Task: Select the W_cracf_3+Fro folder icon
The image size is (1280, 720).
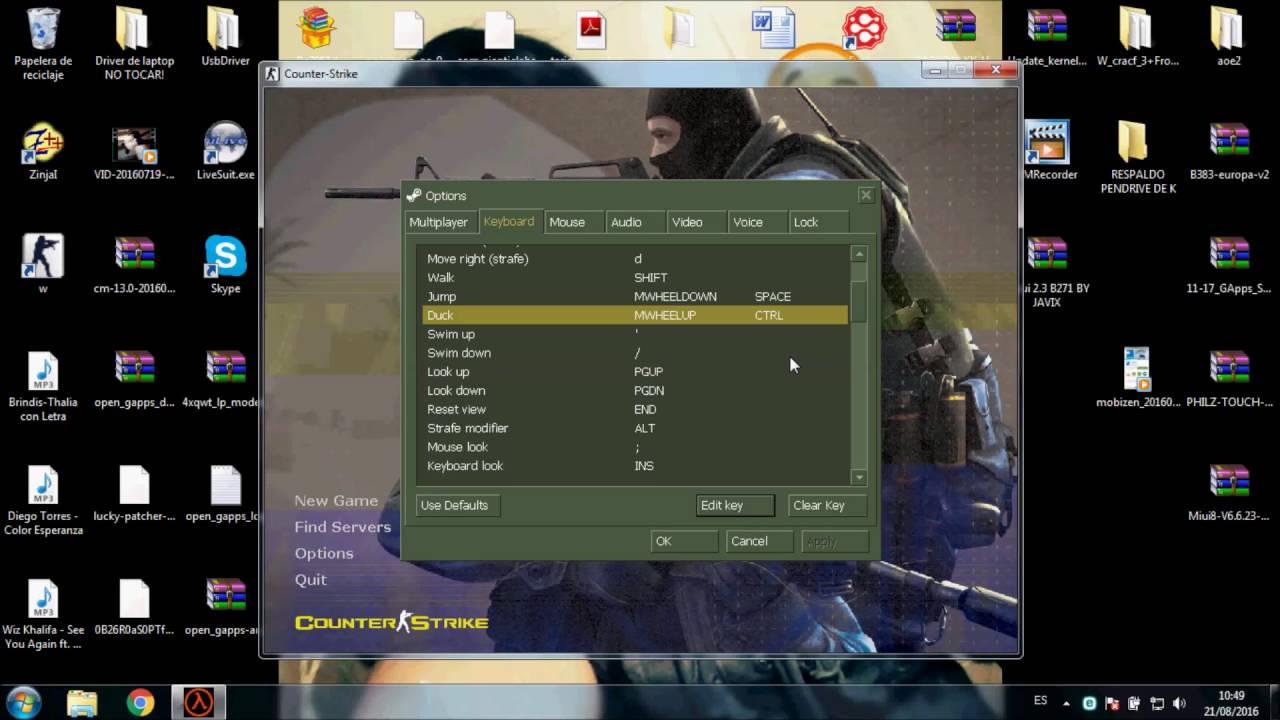Action: tap(1137, 30)
